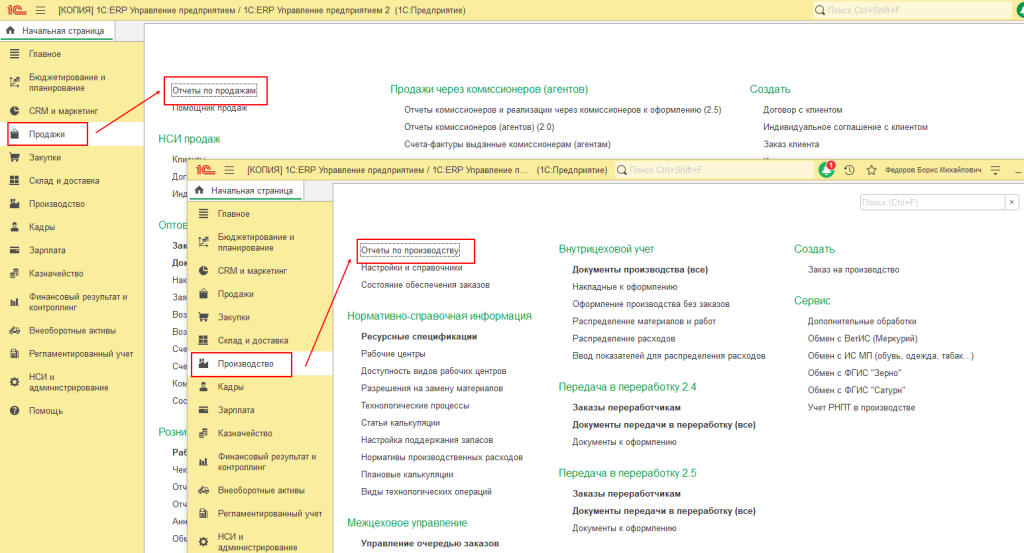Screen dimensions: 1024x553
Task: Open the notifications bell with red badge
Action: (x=826, y=171)
